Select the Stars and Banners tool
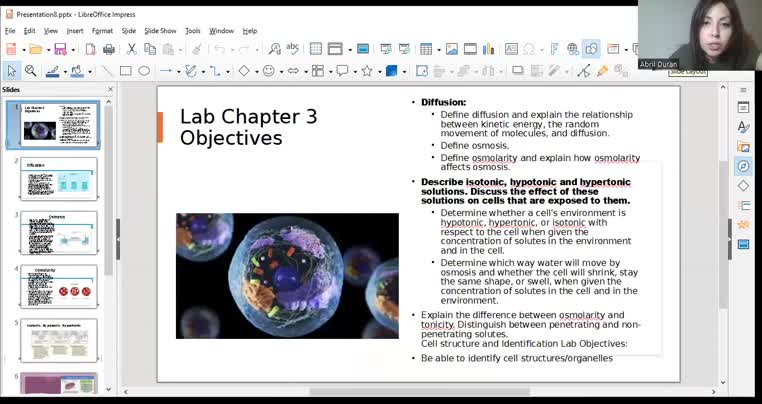Image resolution: width=762 pixels, height=404 pixels. pyautogui.click(x=367, y=71)
